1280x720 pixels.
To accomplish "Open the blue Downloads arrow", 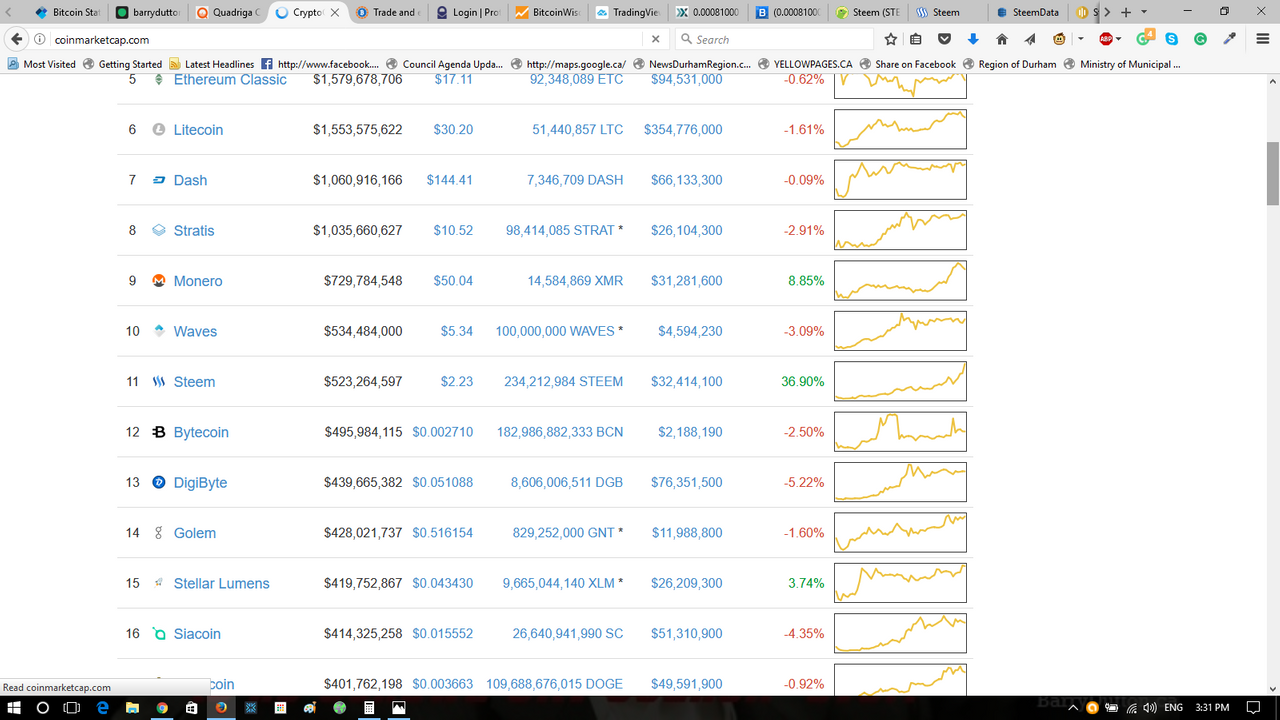I will tap(973, 39).
